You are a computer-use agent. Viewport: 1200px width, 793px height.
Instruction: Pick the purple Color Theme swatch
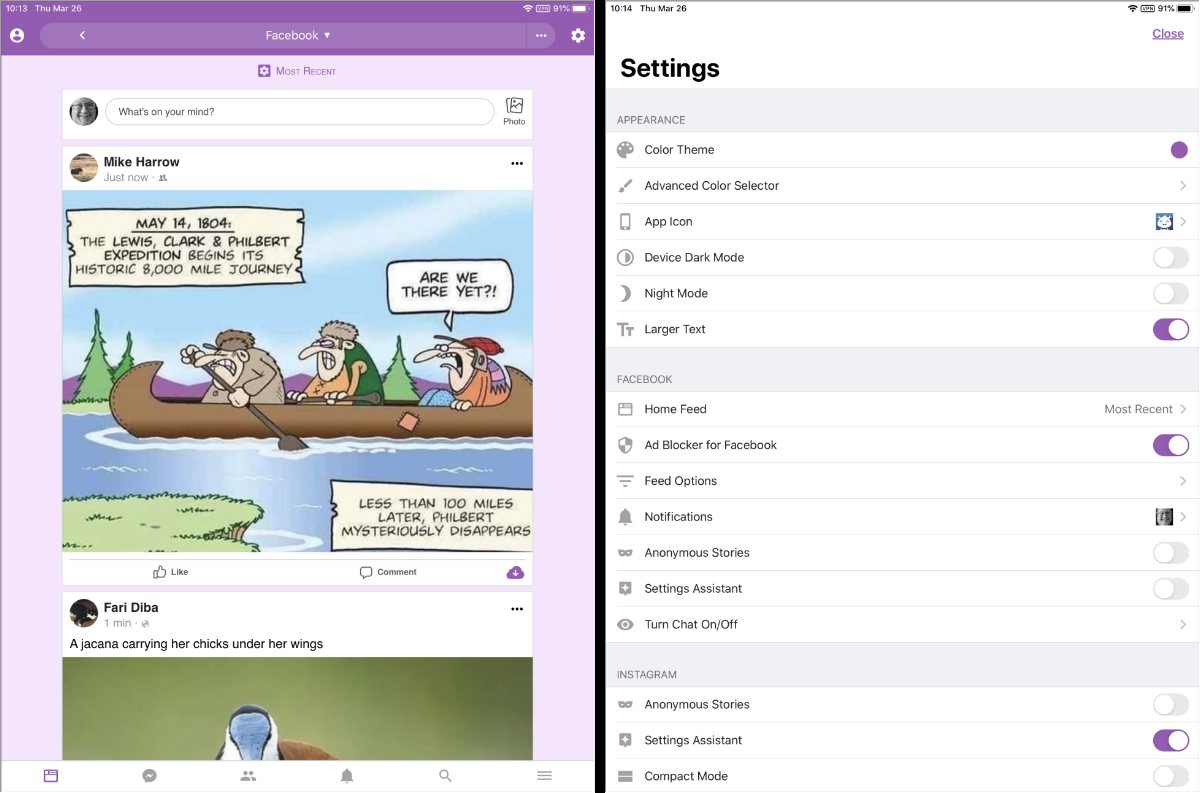1179,150
